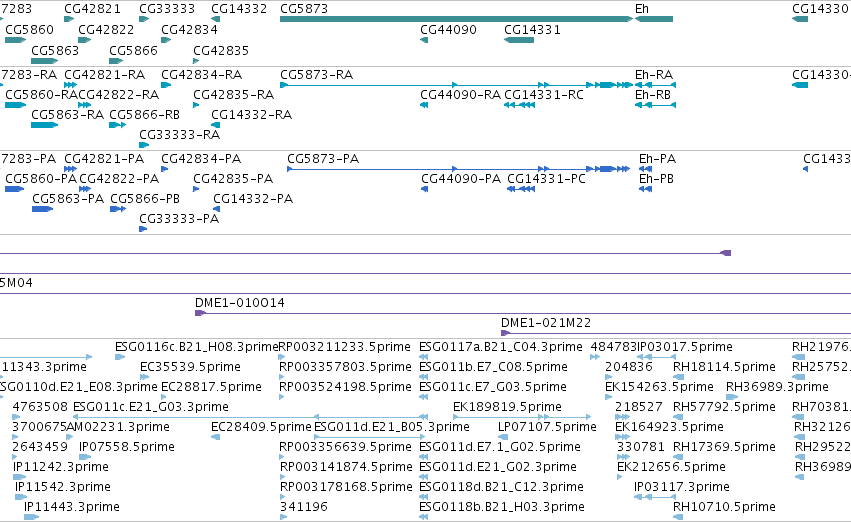
Task: Click the CG14331 gene bar
Action: point(519,40)
